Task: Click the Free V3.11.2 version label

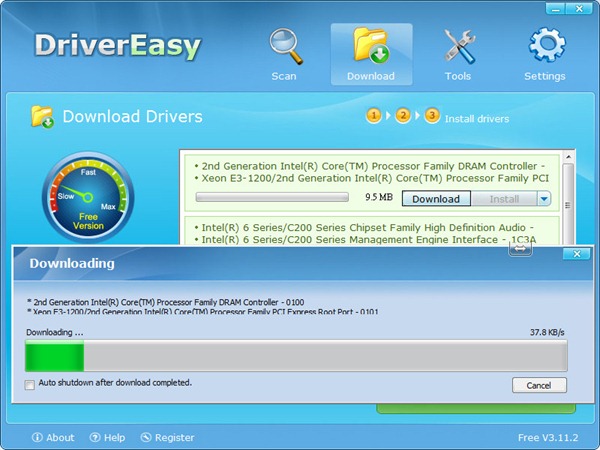Action: 548,437
